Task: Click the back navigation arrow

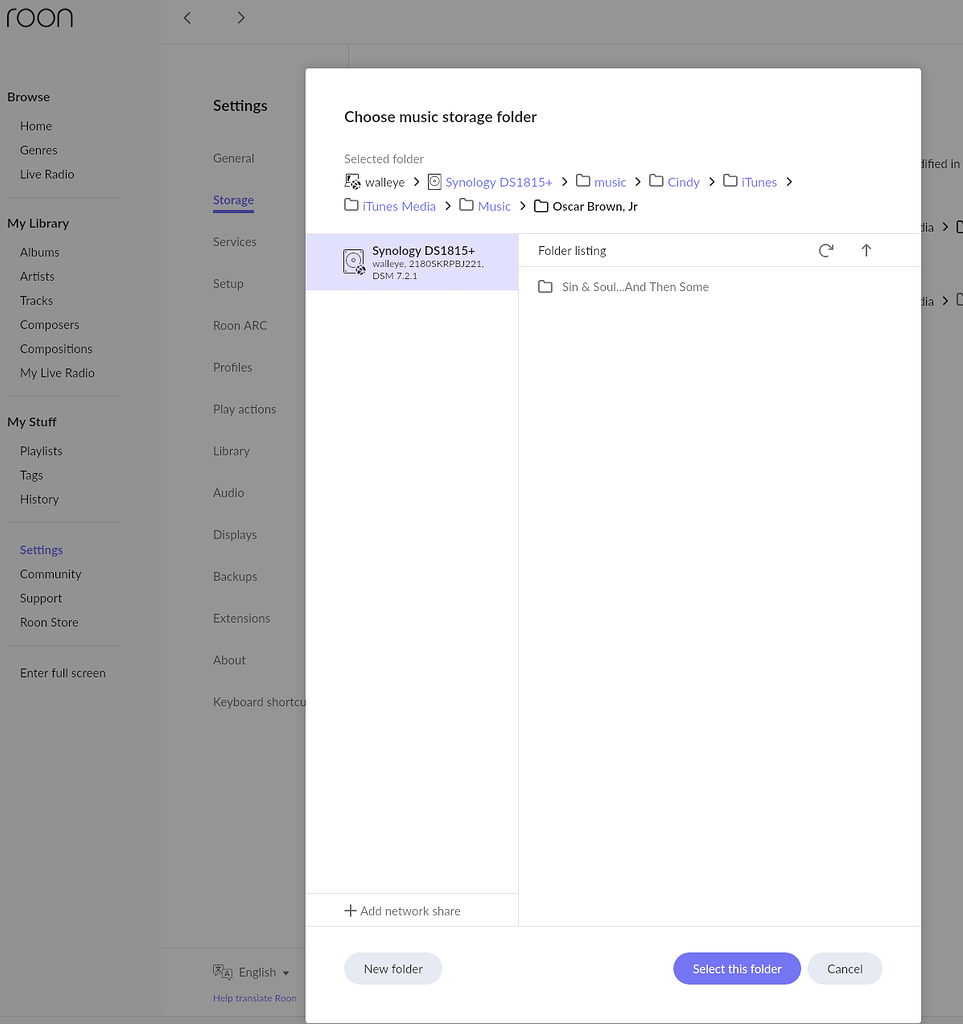Action: pos(188,18)
